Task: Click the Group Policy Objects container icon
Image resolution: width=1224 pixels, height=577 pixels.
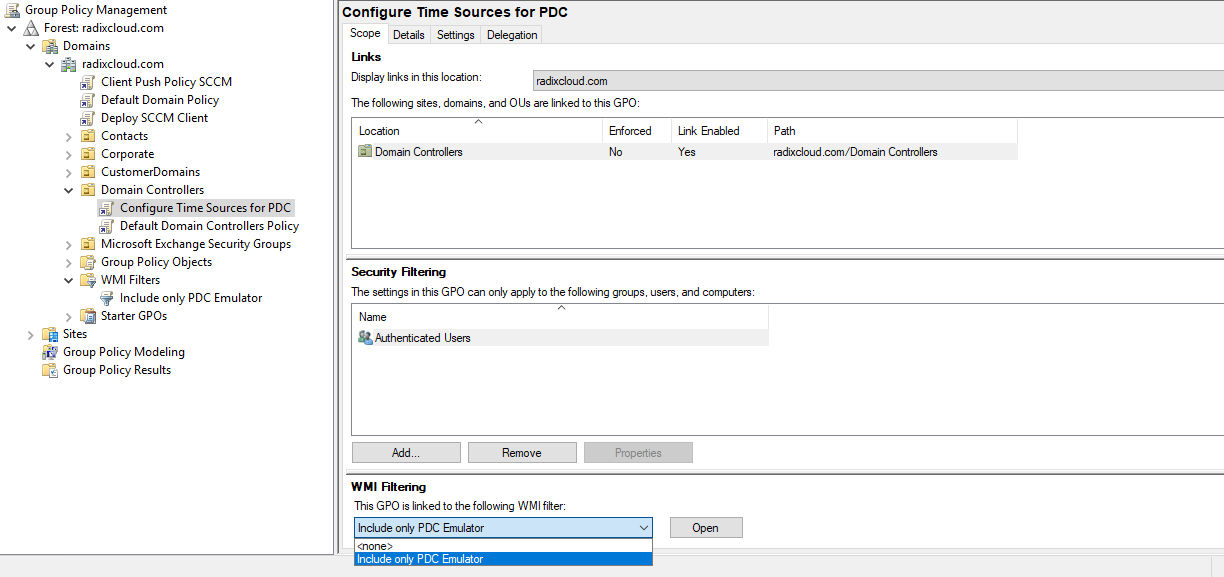Action: 88,261
